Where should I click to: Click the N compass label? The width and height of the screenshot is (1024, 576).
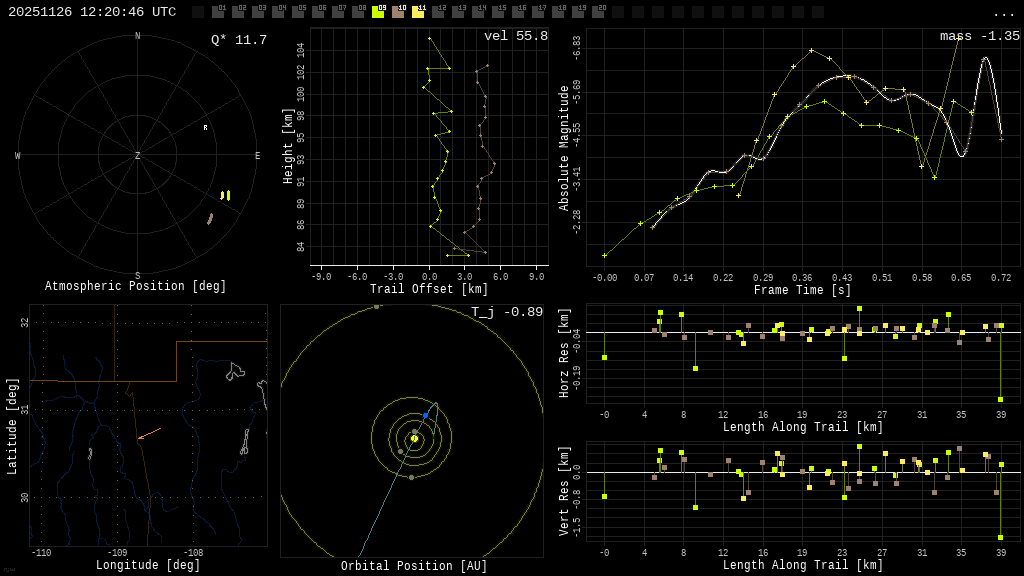click(137, 36)
